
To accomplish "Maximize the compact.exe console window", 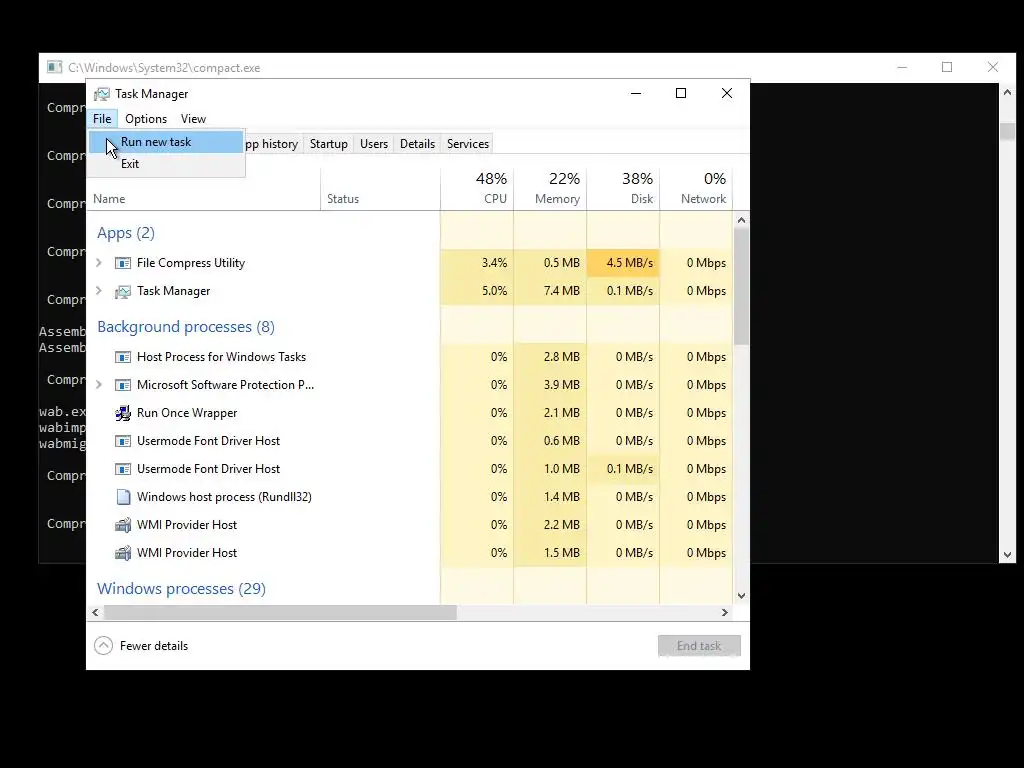I will pos(947,67).
